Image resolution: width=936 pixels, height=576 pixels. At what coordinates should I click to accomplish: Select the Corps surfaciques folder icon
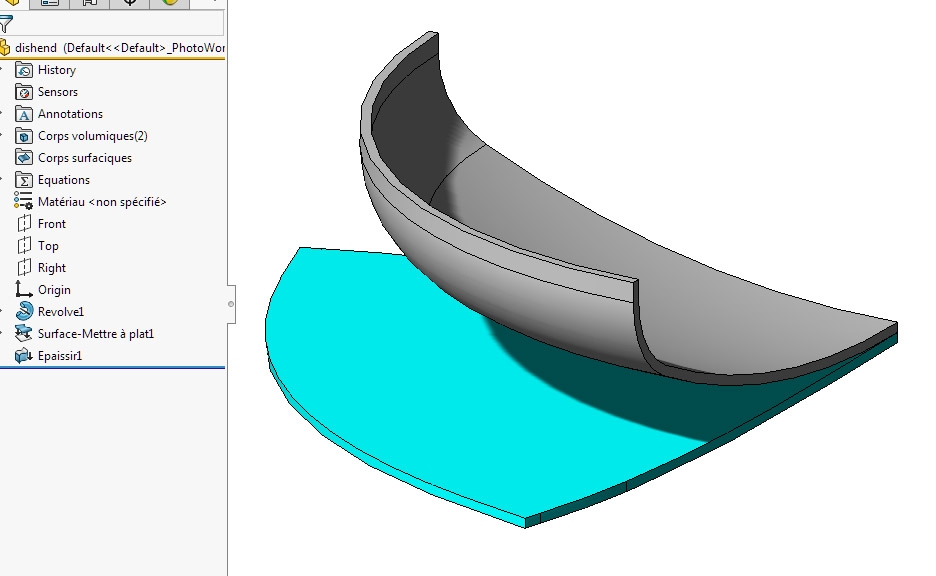click(x=22, y=157)
